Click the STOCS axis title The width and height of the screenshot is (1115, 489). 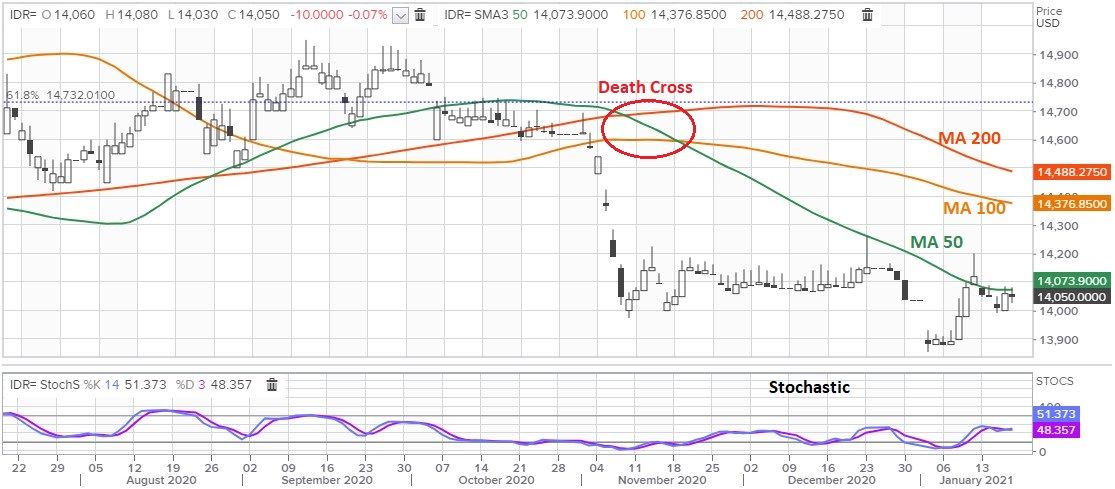1054,382
